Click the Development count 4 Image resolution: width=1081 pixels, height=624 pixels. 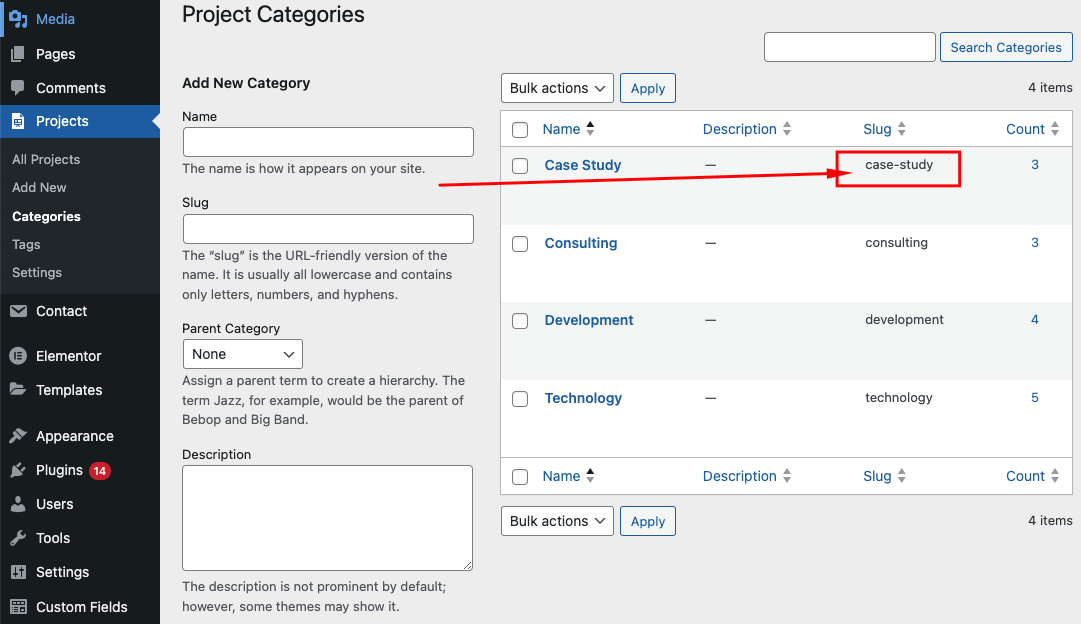pyautogui.click(x=1035, y=320)
